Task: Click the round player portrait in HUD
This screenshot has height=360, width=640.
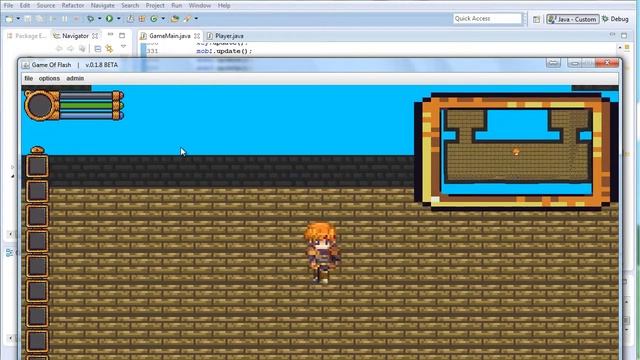Action: tap(40, 106)
